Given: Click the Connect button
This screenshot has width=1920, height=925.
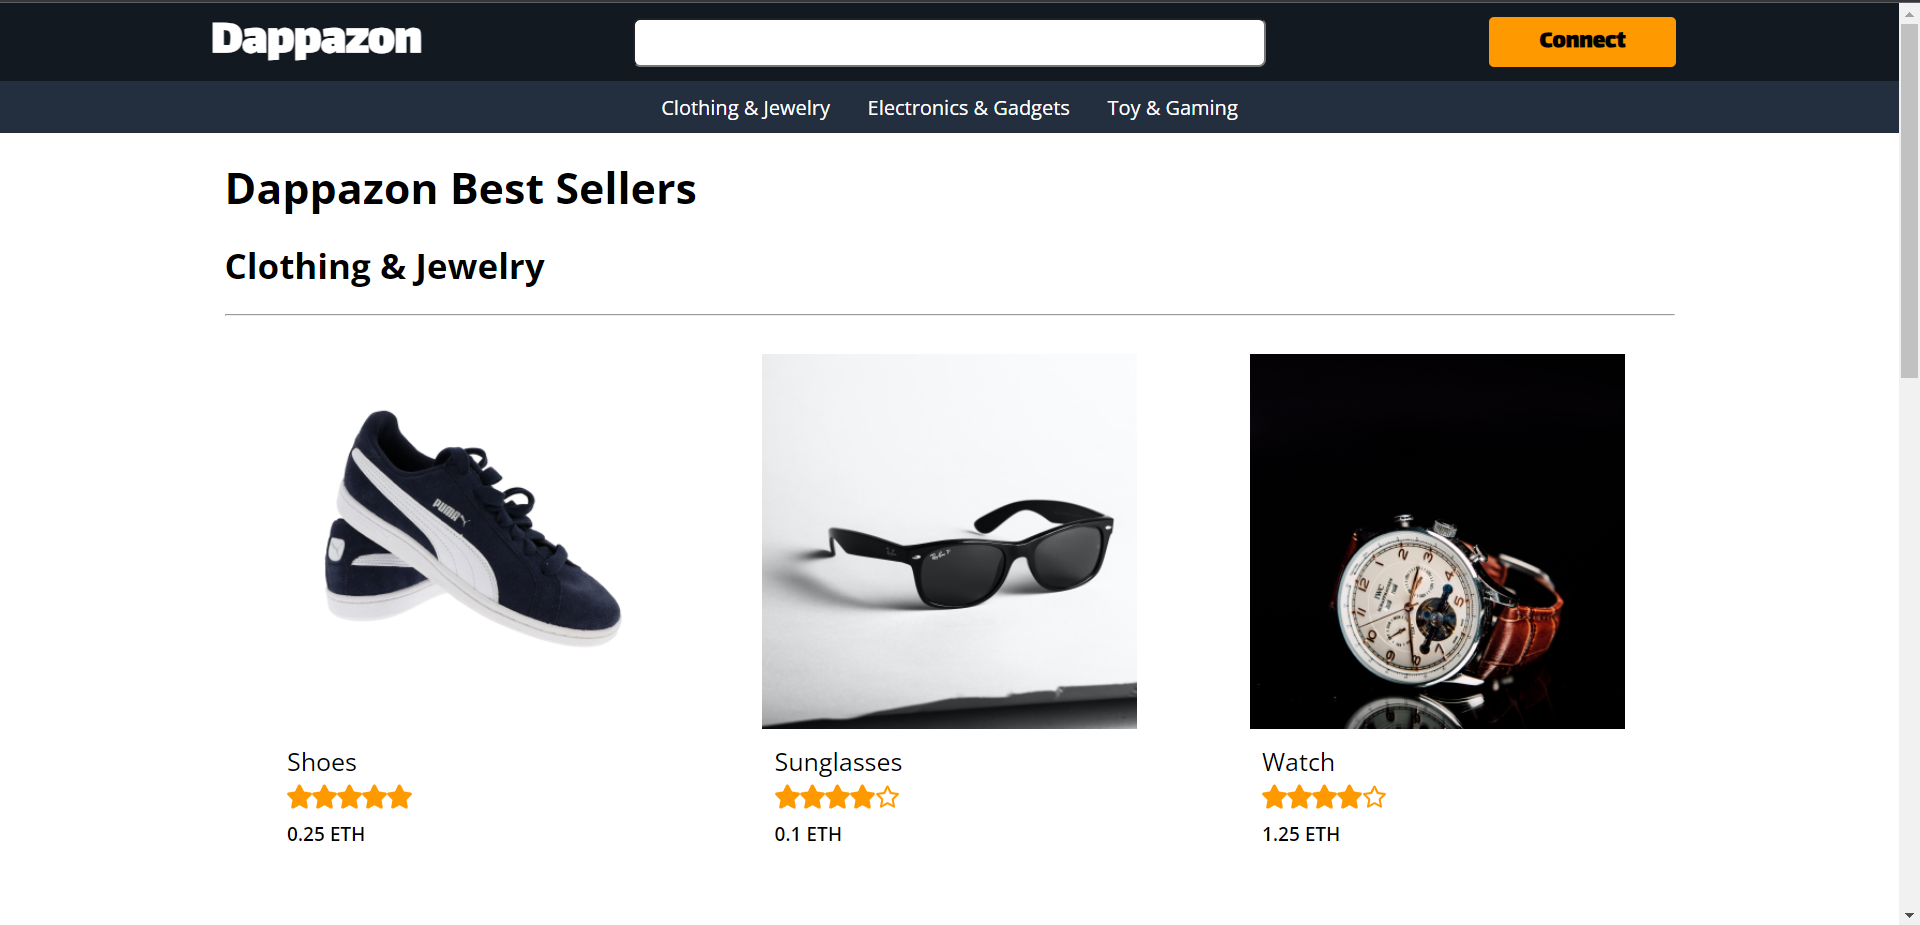Looking at the screenshot, I should point(1581,42).
